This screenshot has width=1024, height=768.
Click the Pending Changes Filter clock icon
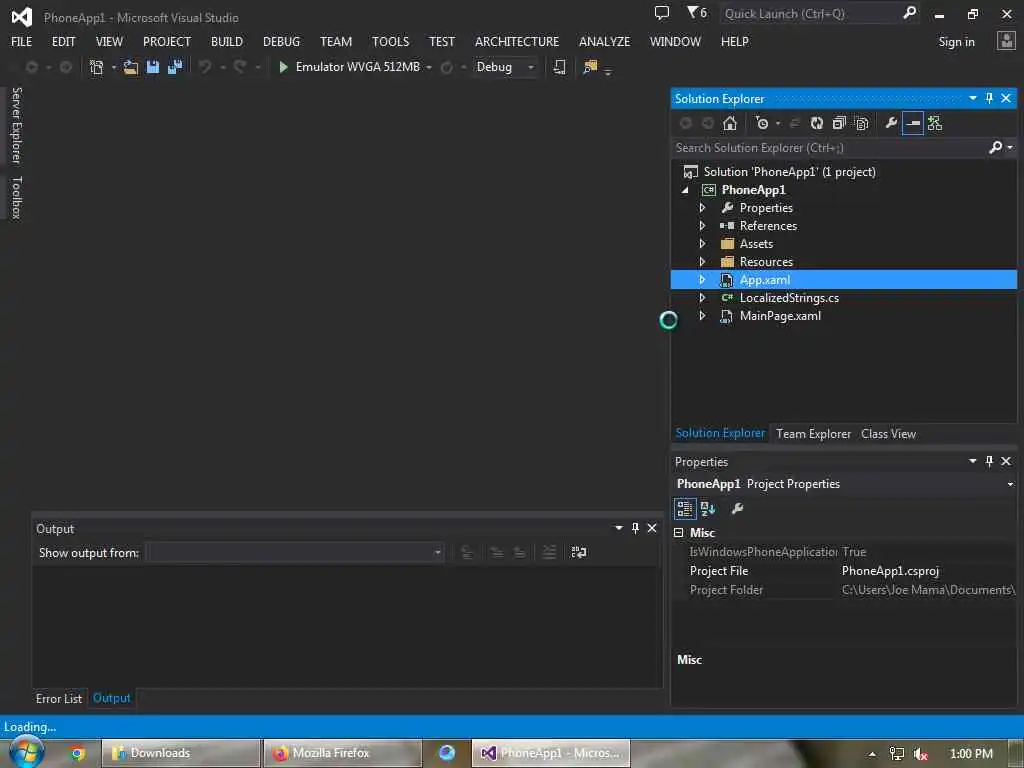[x=761, y=123]
